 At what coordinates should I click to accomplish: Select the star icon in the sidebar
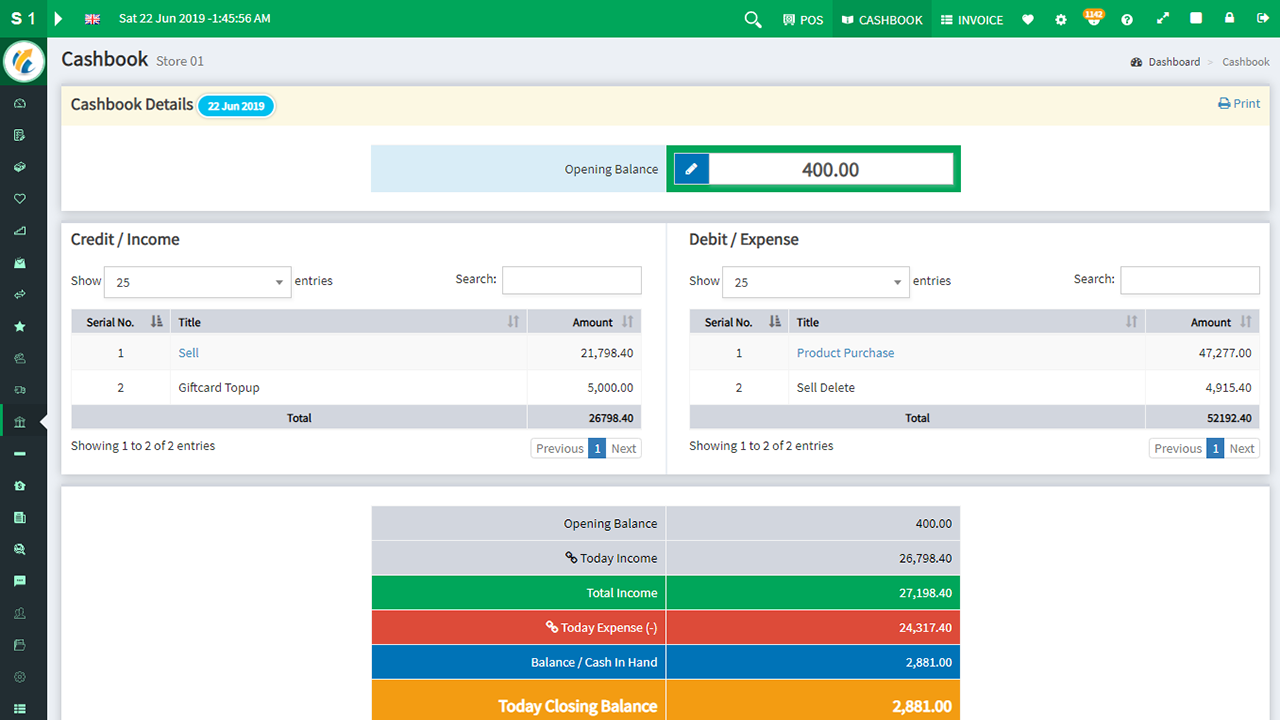pyautogui.click(x=22, y=325)
